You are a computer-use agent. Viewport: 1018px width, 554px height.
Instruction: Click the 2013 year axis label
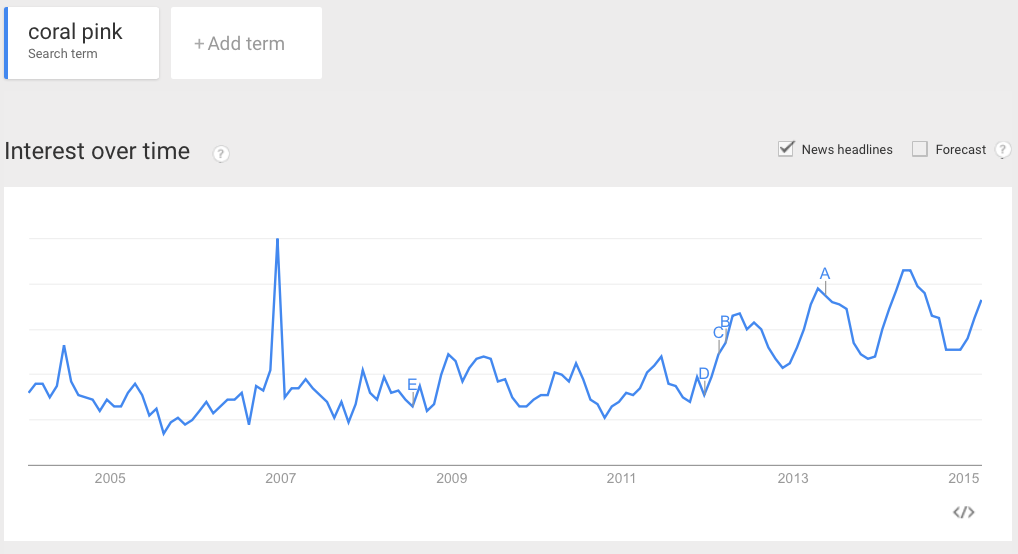(x=793, y=479)
